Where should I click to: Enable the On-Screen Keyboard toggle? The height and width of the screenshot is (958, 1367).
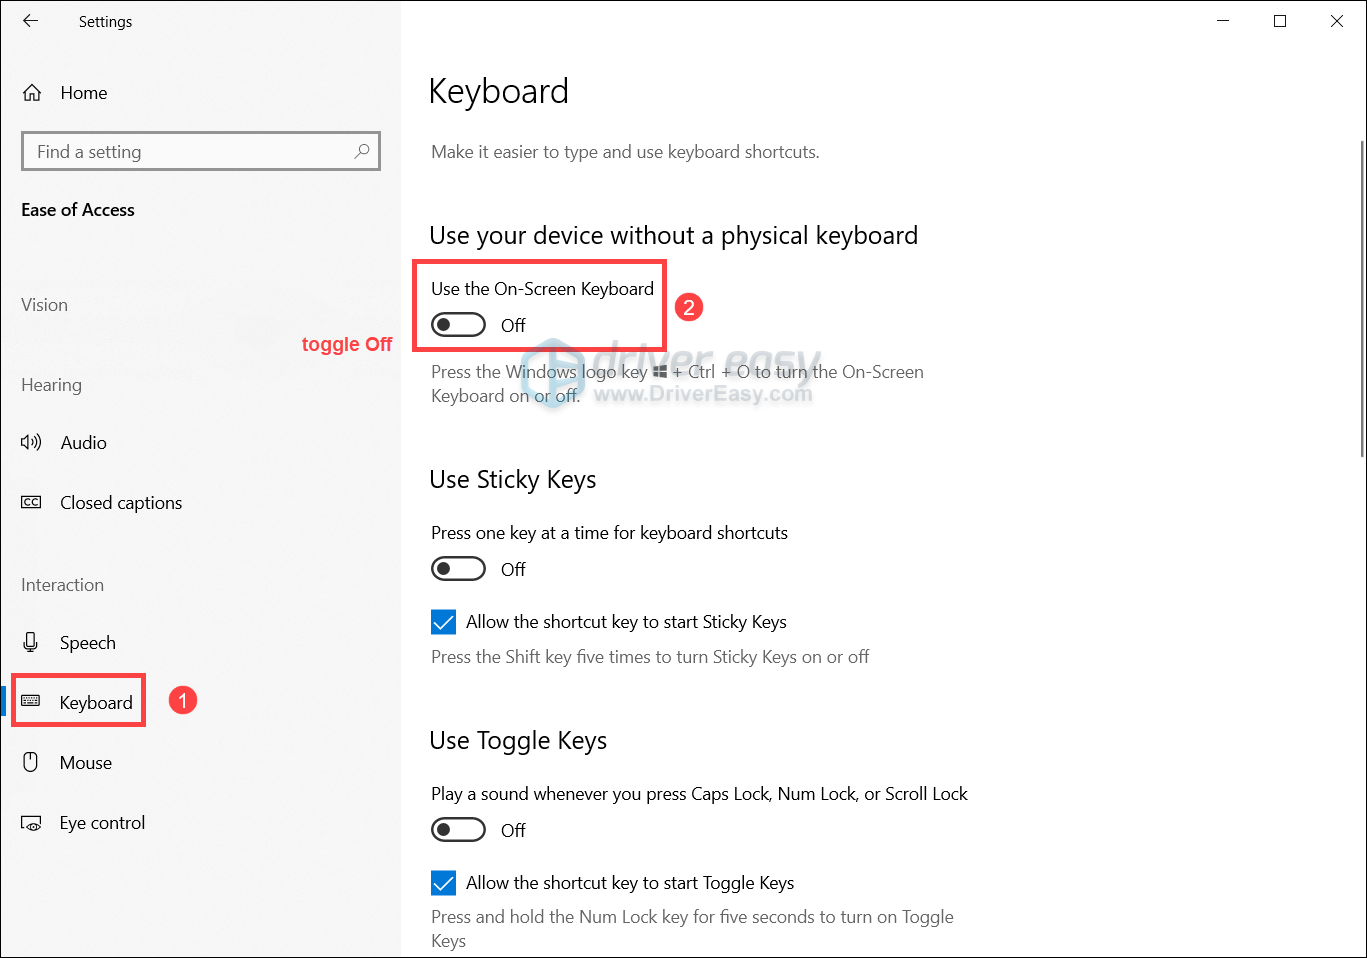(x=458, y=324)
